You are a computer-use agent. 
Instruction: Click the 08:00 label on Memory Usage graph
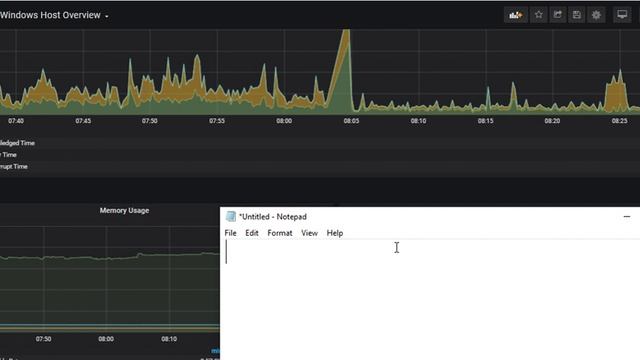click(106, 339)
